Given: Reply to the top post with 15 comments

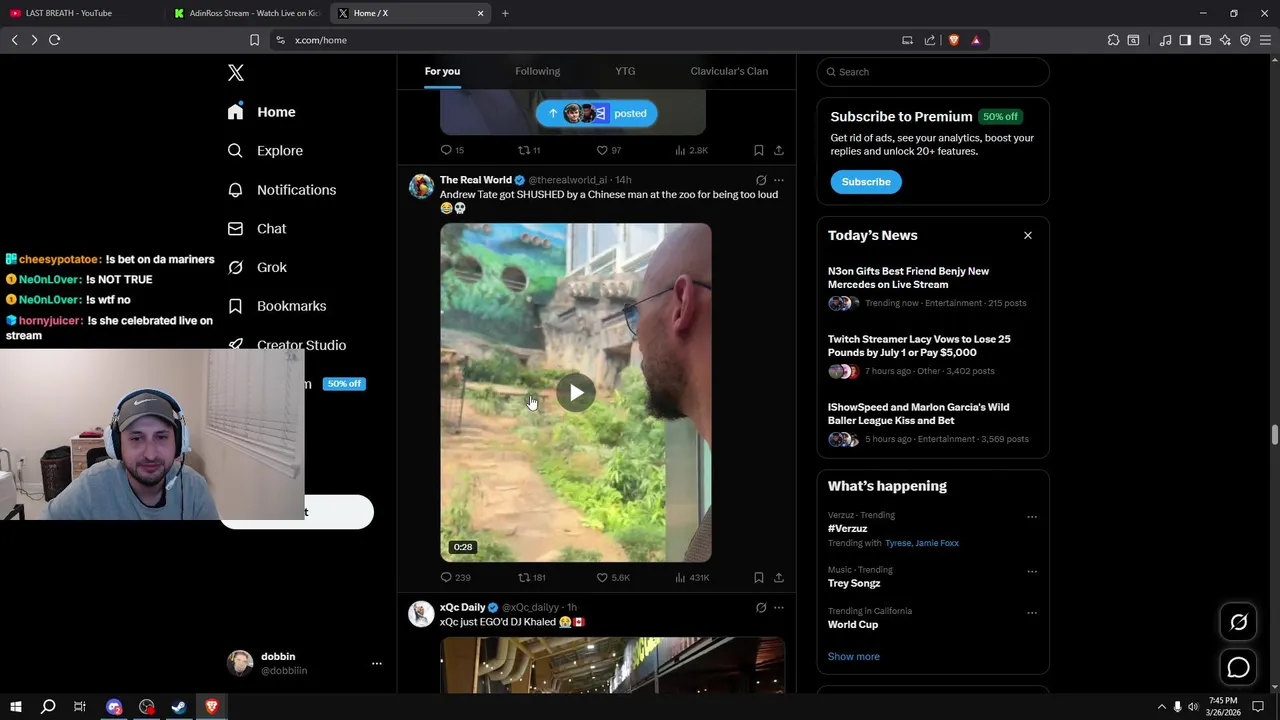Looking at the screenshot, I should point(452,150).
